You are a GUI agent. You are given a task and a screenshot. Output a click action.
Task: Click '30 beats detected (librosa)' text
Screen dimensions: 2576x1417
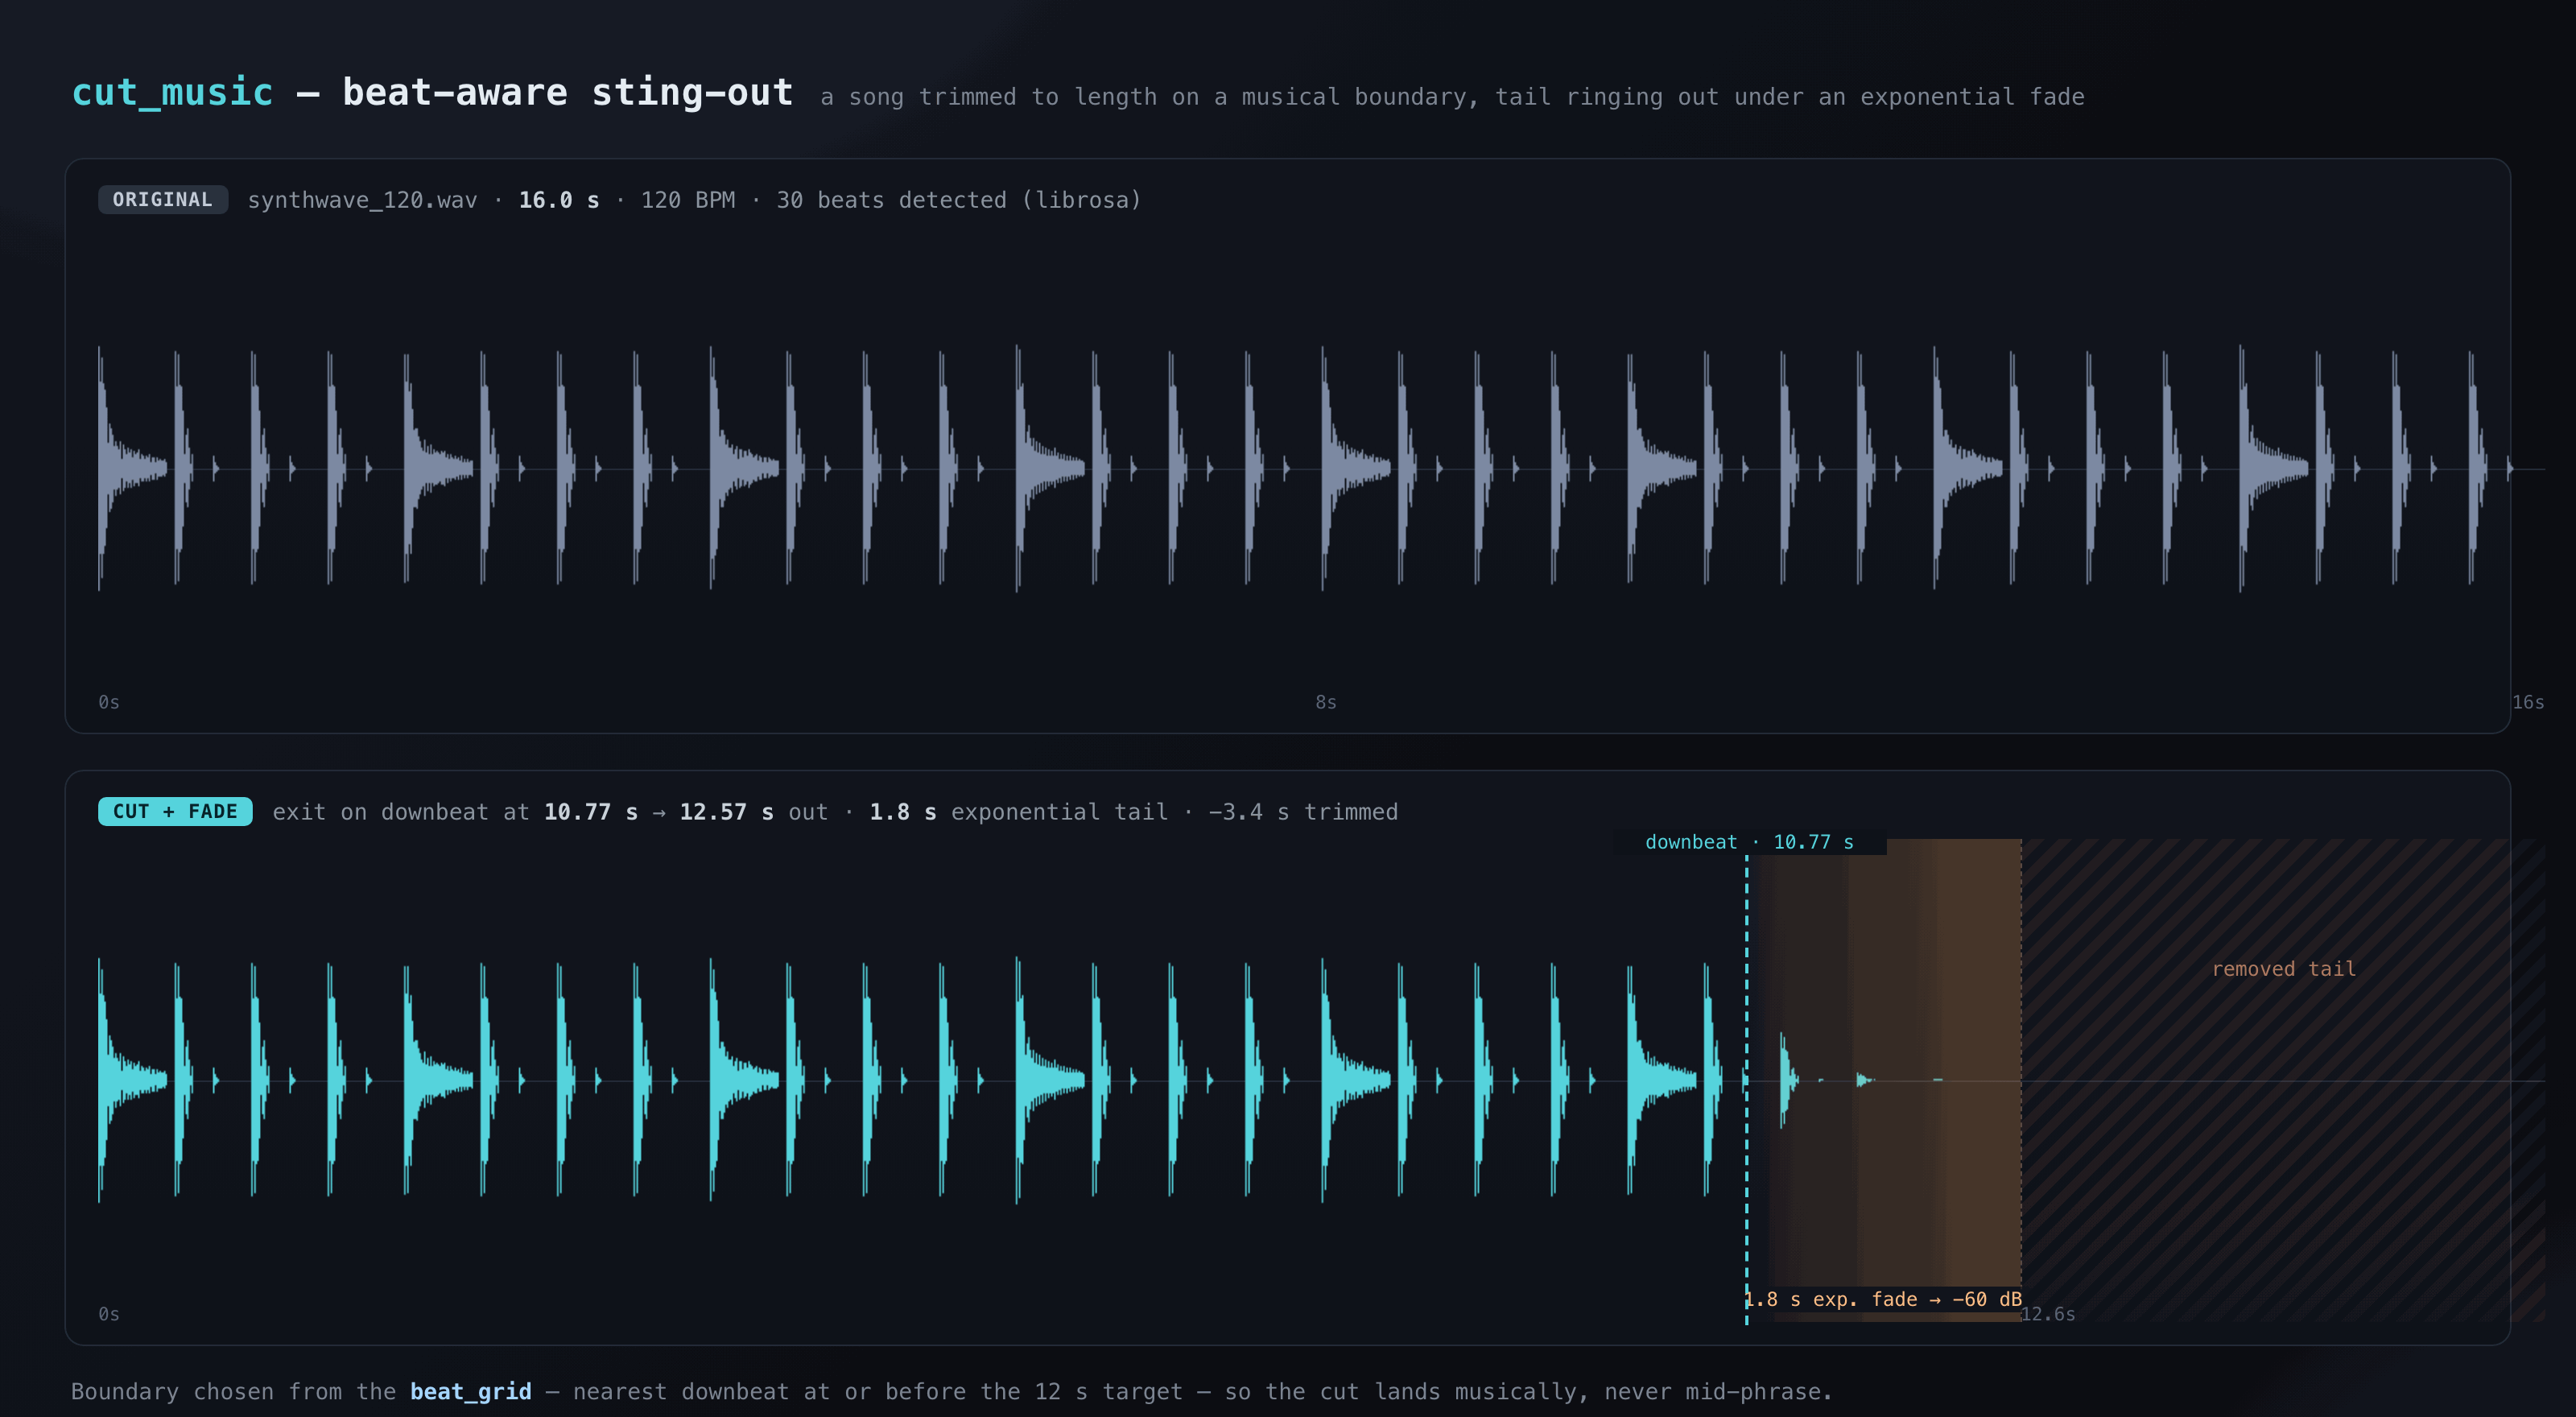click(959, 200)
